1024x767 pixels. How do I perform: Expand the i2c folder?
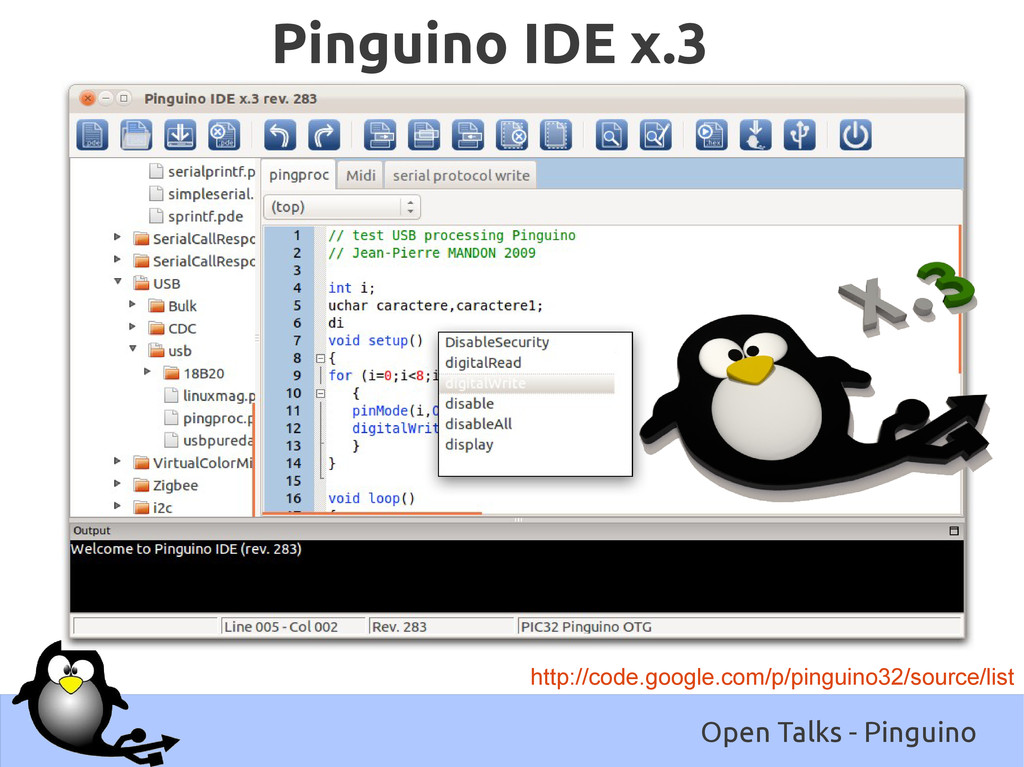[117, 506]
